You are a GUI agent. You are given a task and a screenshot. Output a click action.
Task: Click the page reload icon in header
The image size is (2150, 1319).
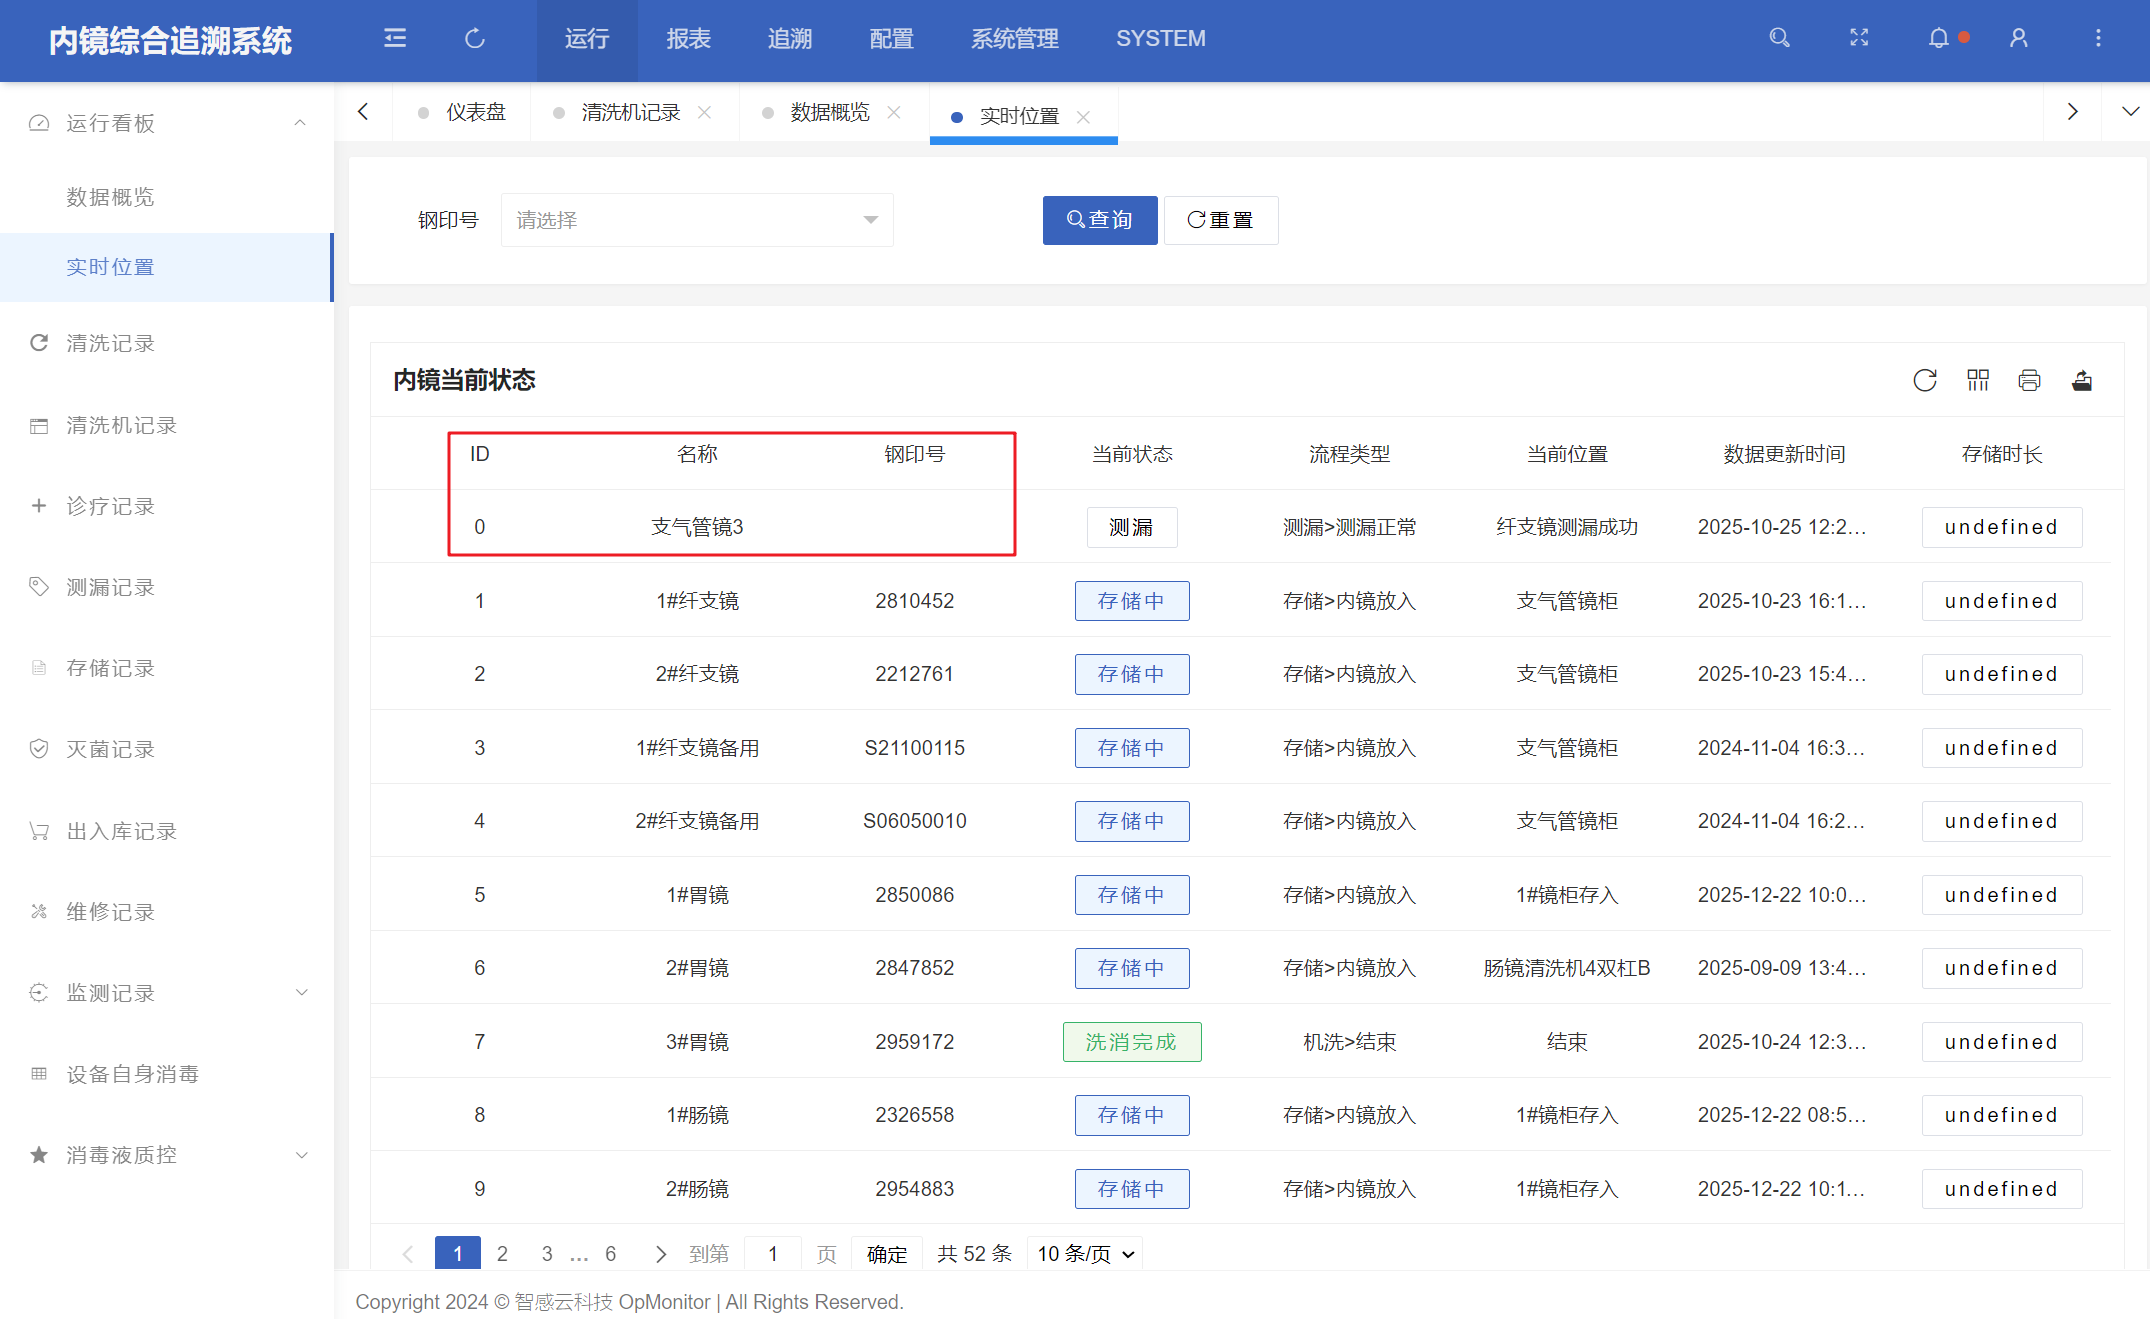(475, 38)
